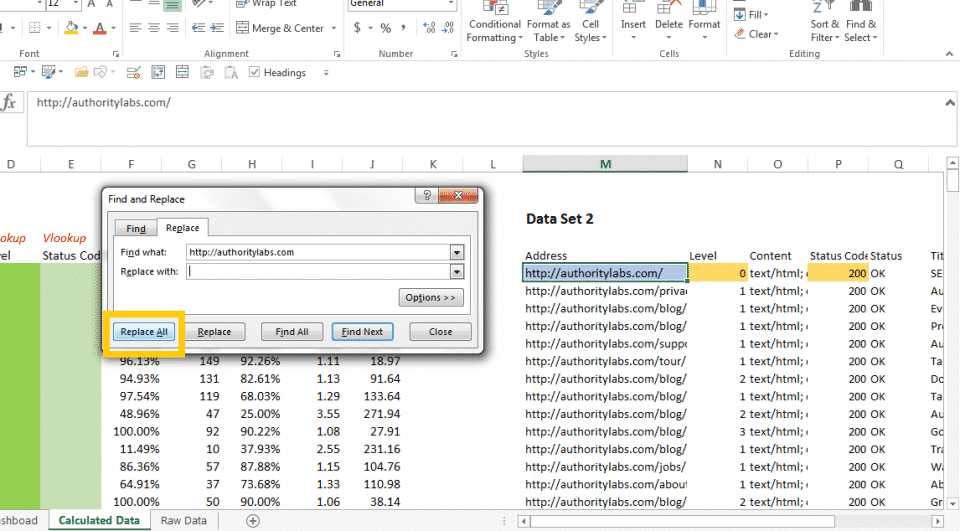Viewport: 960px width, 531px height.
Task: Click the Borders icon in Font group
Action: click(x=34, y=28)
